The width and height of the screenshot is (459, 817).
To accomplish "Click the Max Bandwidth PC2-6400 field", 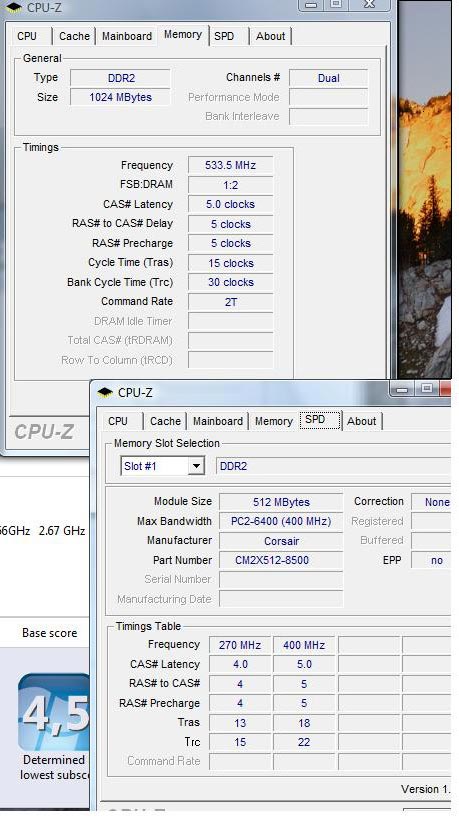I will (281, 521).
